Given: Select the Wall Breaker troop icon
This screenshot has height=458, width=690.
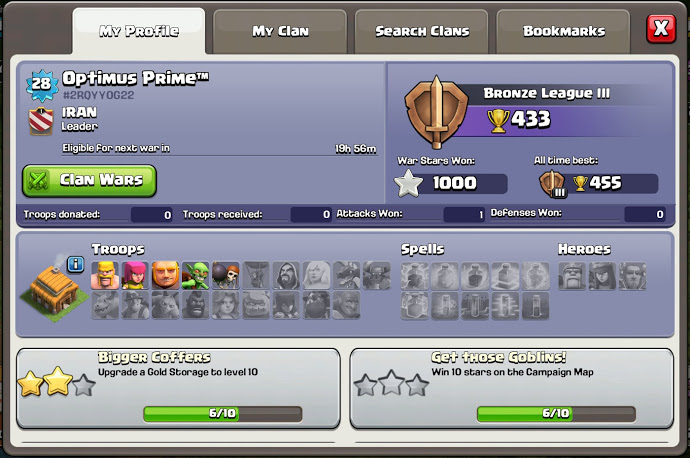Looking at the screenshot, I should (x=226, y=275).
